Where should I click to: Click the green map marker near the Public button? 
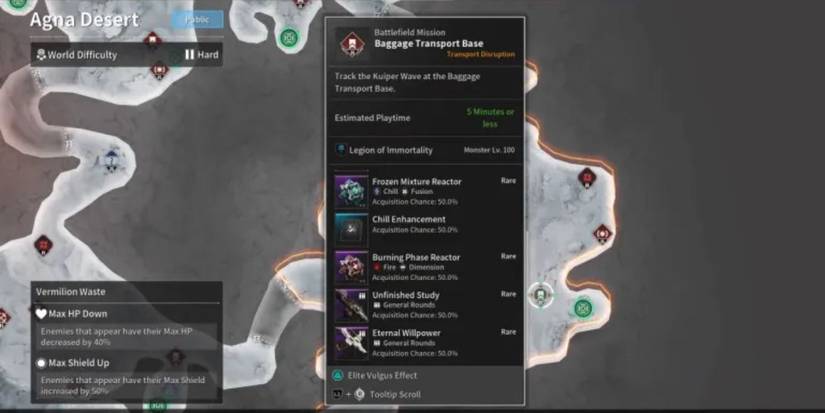click(289, 37)
